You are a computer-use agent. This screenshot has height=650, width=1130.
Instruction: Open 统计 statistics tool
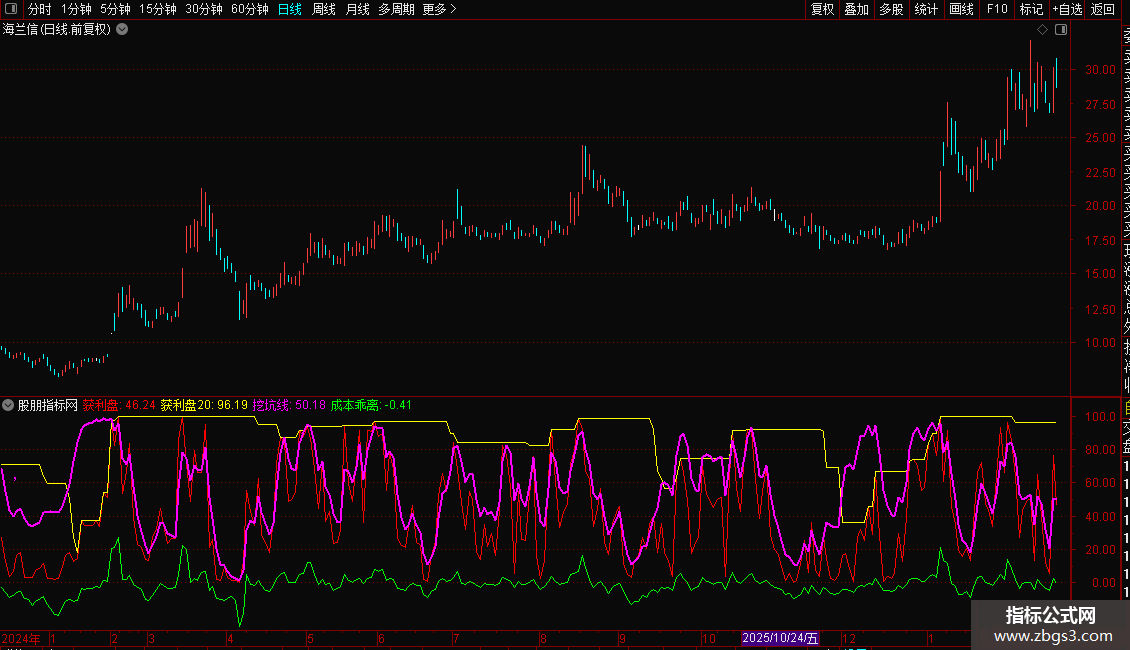click(x=926, y=9)
